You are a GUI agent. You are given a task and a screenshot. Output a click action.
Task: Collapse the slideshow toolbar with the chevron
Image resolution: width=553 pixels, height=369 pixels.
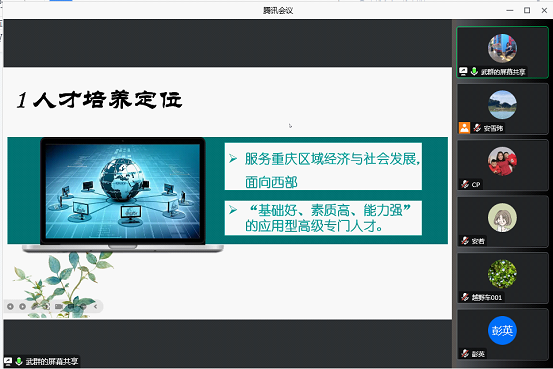96,307
